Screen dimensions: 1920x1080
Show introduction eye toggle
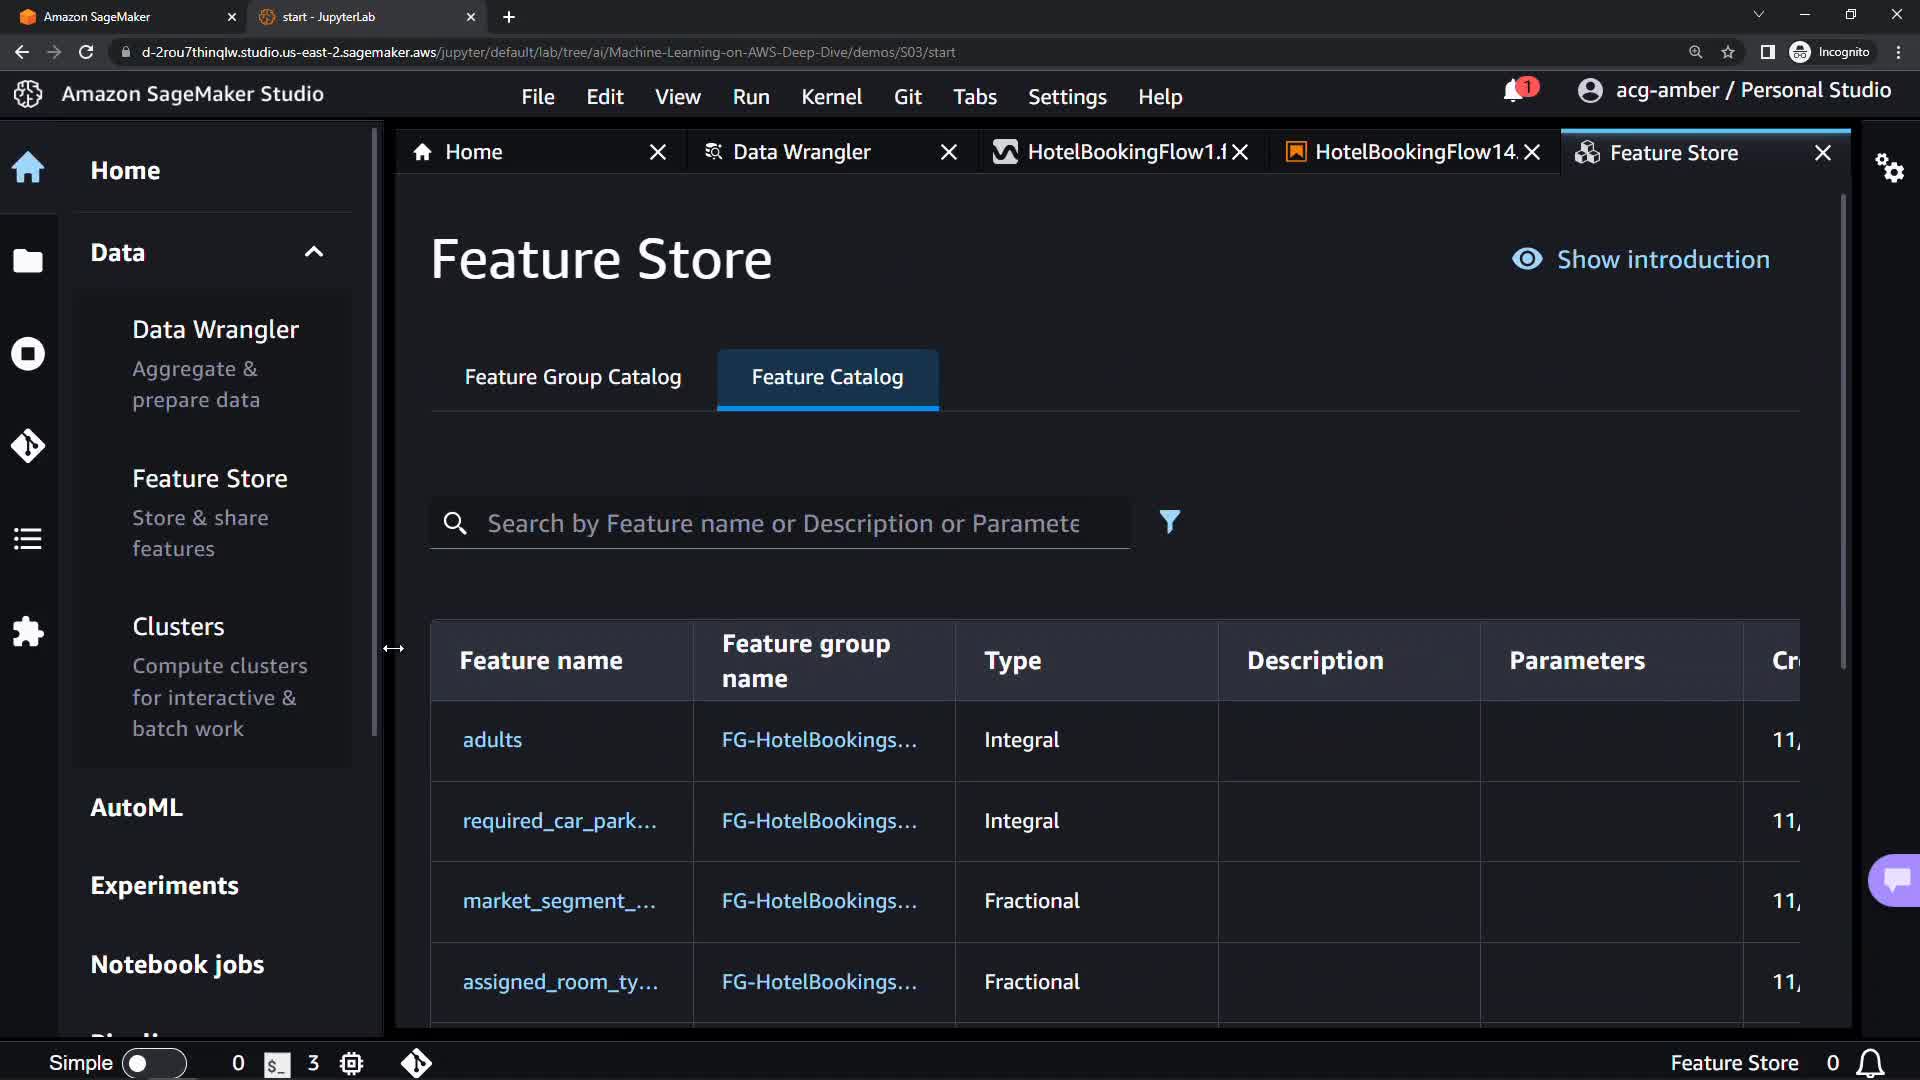[x=1640, y=260]
